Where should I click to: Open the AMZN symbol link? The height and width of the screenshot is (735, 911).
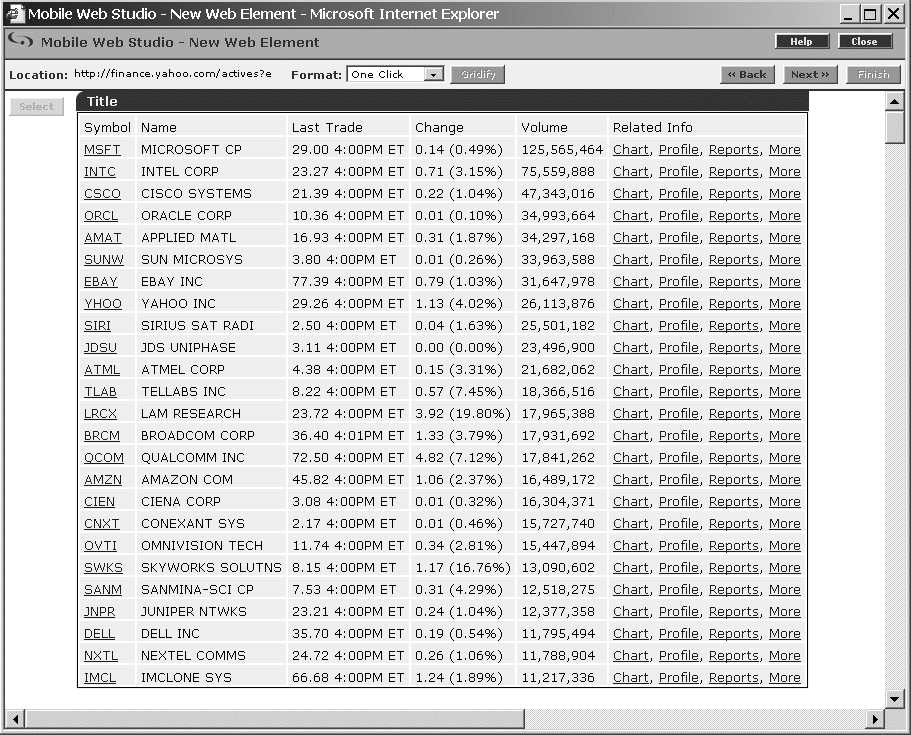click(x=103, y=480)
